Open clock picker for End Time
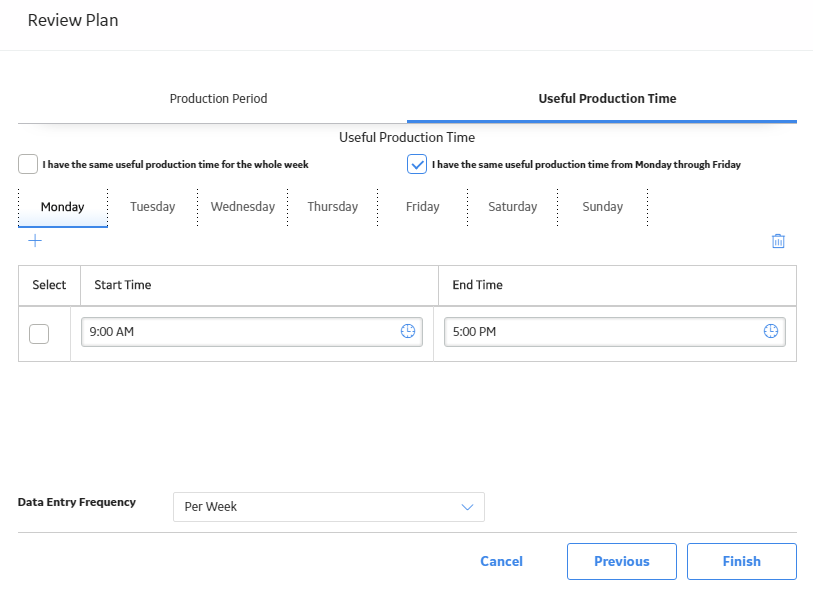This screenshot has height=605, width=813. pyautogui.click(x=770, y=331)
